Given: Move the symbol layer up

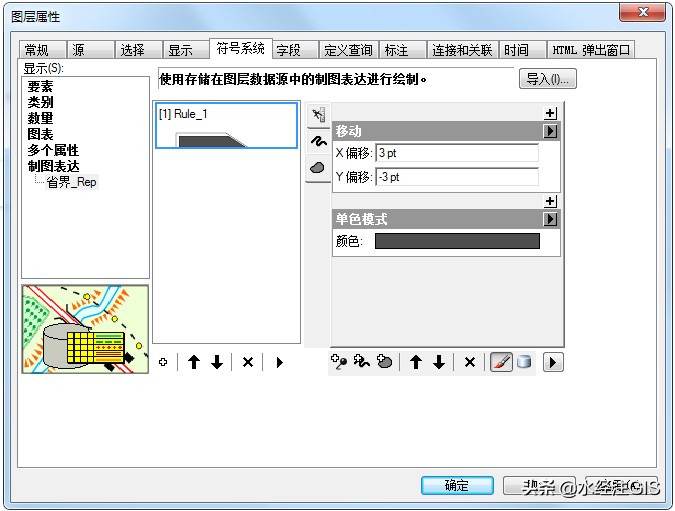Looking at the screenshot, I should click(416, 362).
